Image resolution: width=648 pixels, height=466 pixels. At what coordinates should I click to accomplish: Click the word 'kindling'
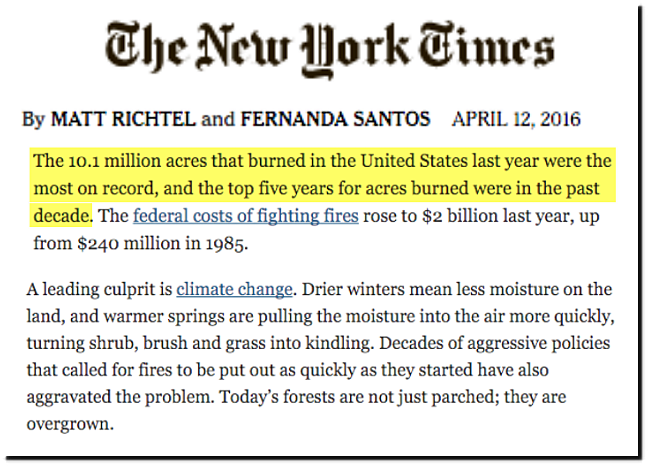(x=339, y=344)
